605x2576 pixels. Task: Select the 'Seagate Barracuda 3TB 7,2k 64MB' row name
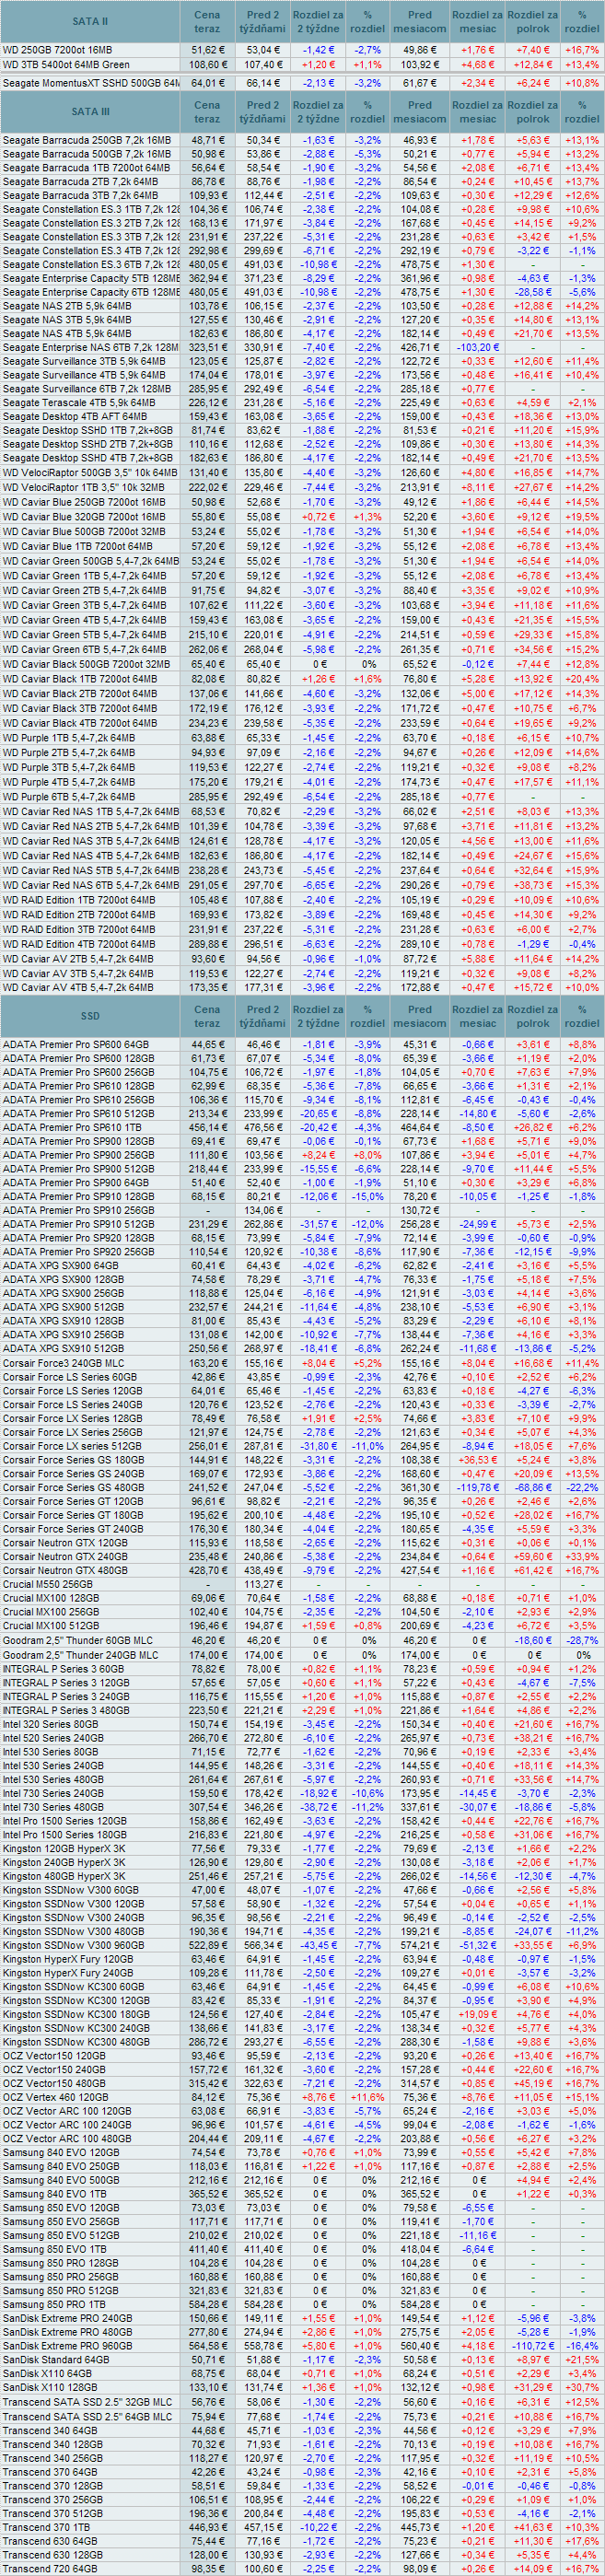pos(81,196)
